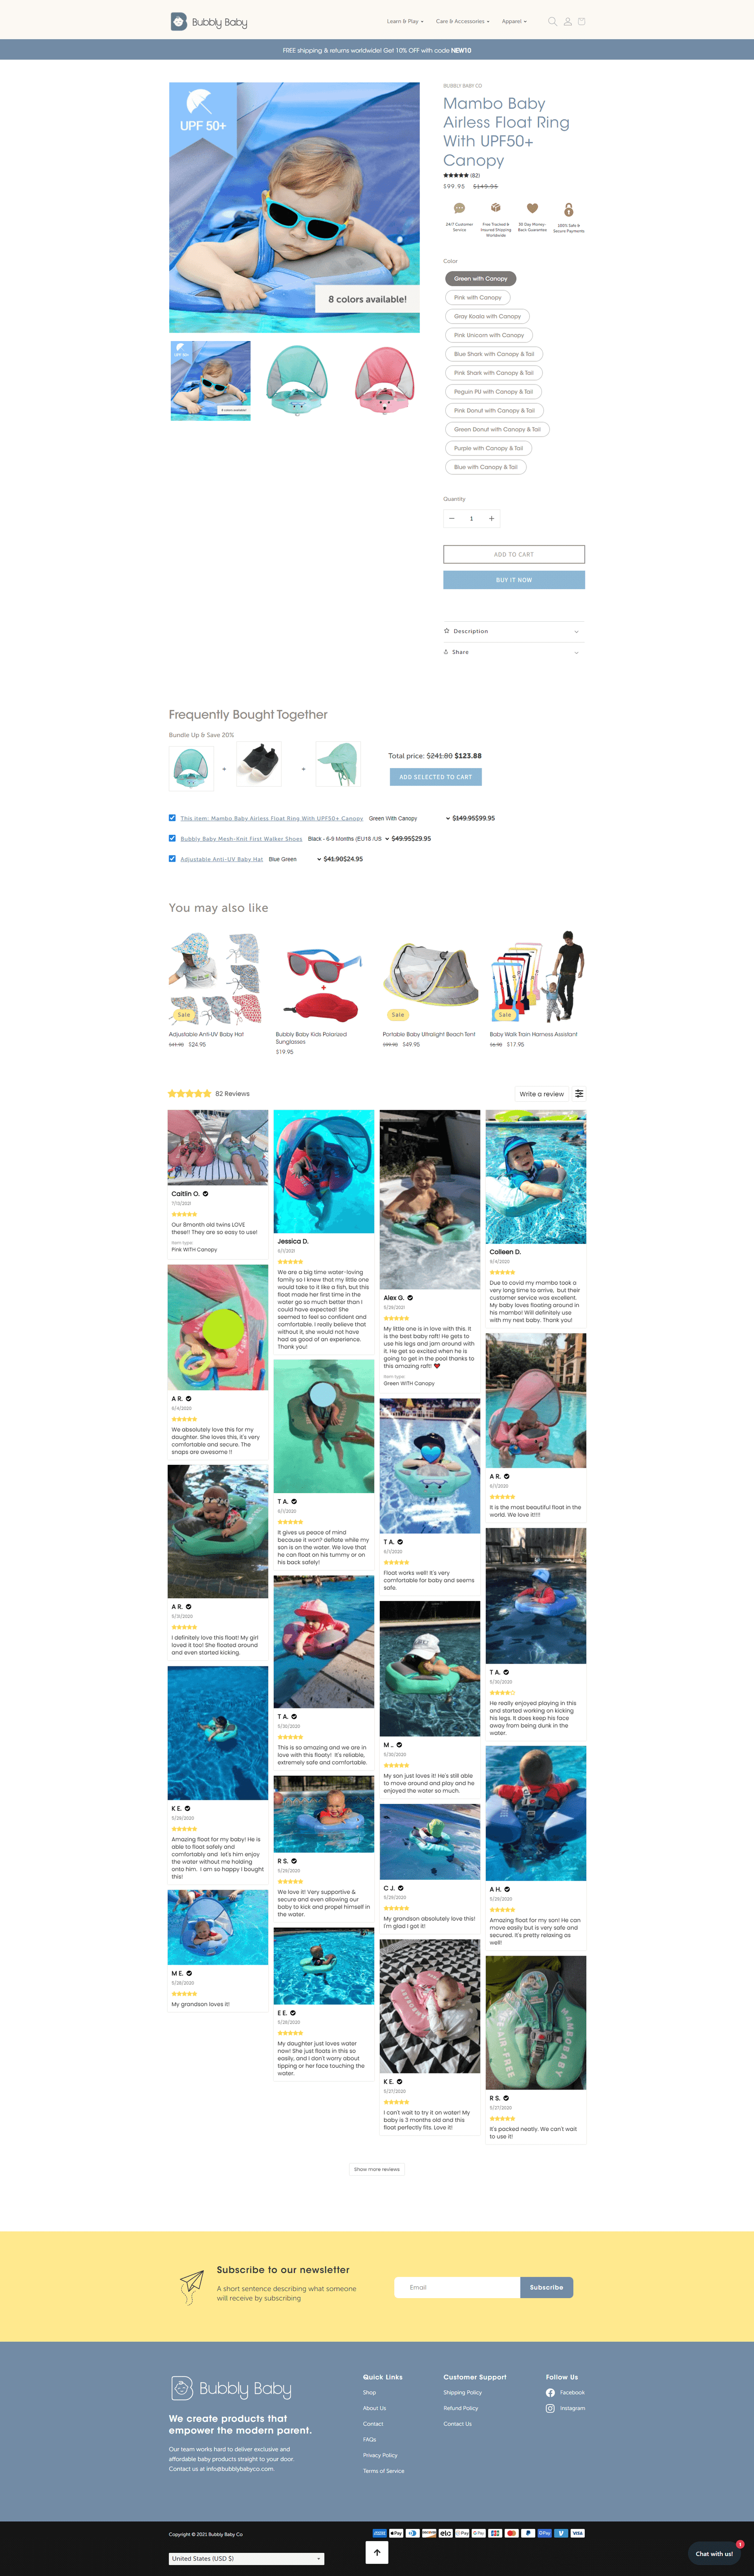Open the search icon in header

[x=552, y=21]
